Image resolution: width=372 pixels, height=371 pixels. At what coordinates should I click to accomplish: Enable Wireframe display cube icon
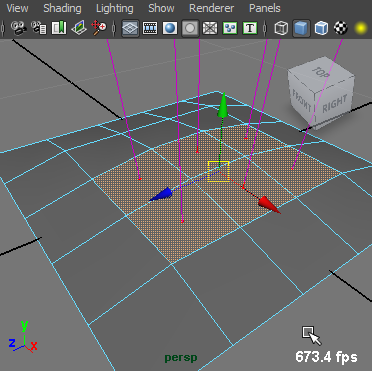tap(281, 28)
